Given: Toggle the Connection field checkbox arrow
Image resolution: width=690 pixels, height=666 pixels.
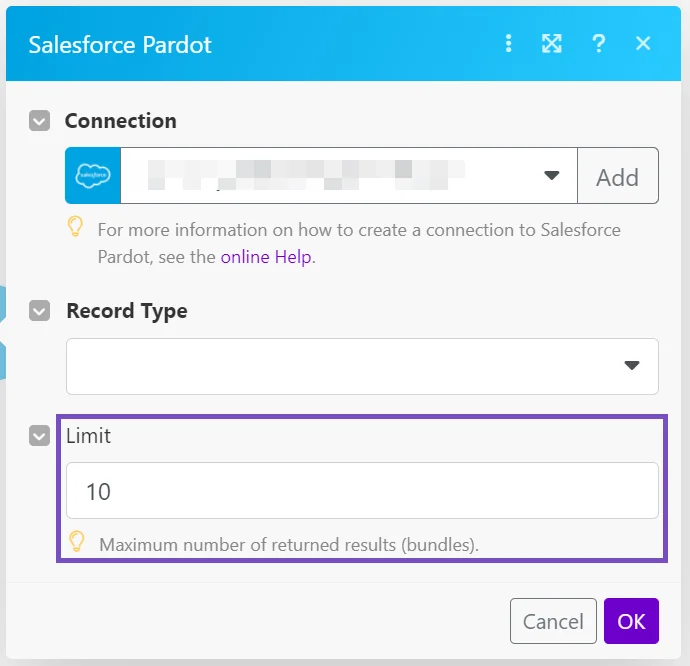Looking at the screenshot, I should [x=40, y=121].
